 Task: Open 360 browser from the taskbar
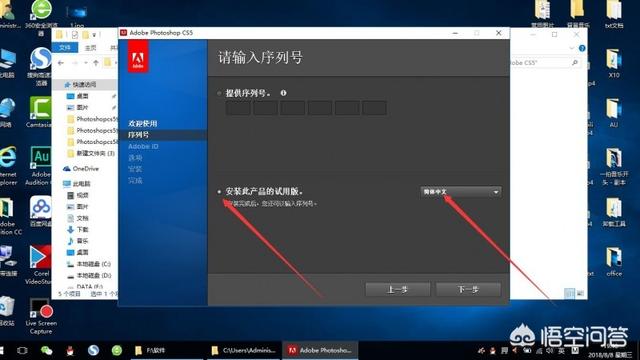coord(117,350)
